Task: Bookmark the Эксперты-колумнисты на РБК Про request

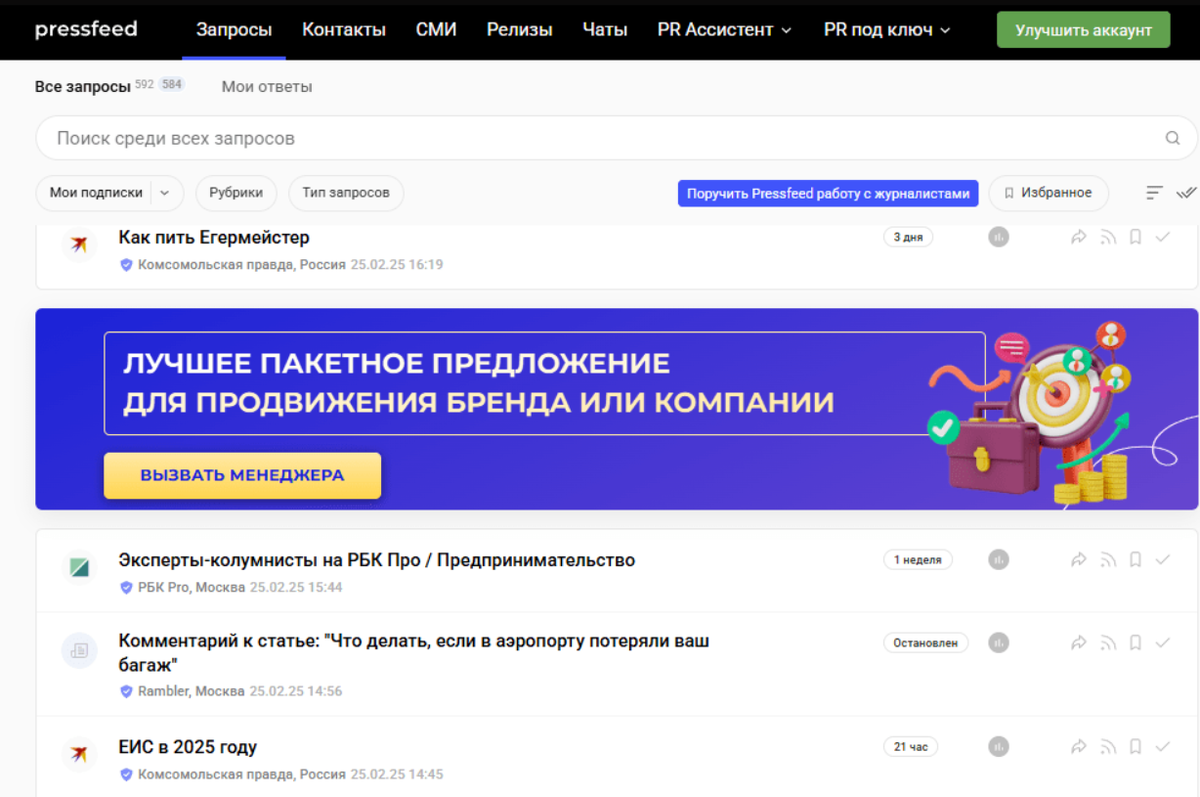Action: tap(1135, 560)
